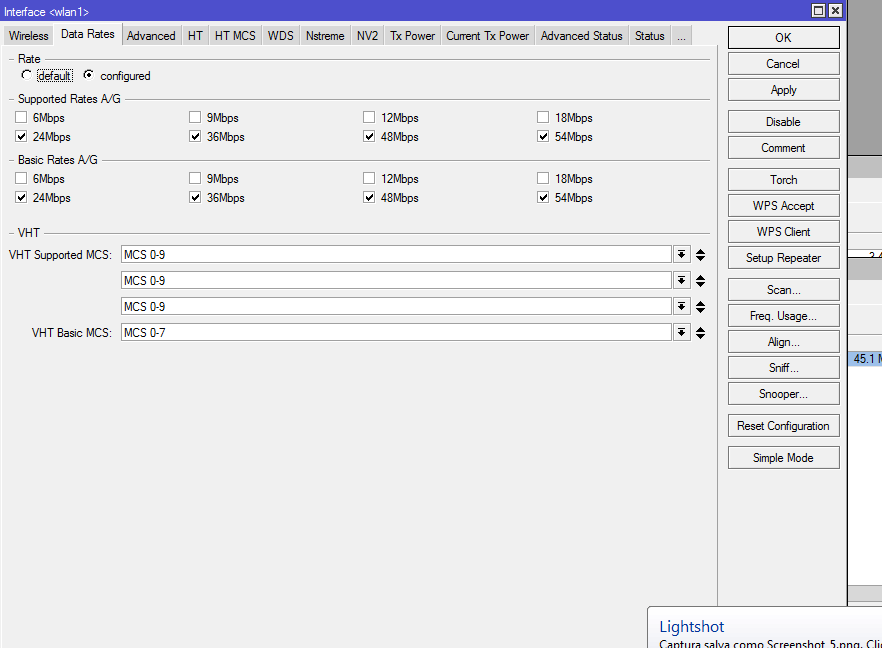This screenshot has height=648, width=882.
Task: Open the Scan... tool
Action: (784, 290)
